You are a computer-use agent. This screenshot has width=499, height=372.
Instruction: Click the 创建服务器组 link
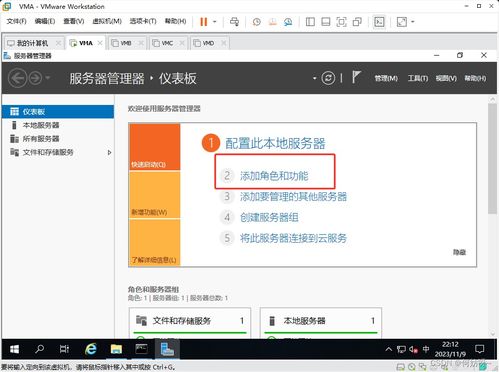(x=269, y=218)
